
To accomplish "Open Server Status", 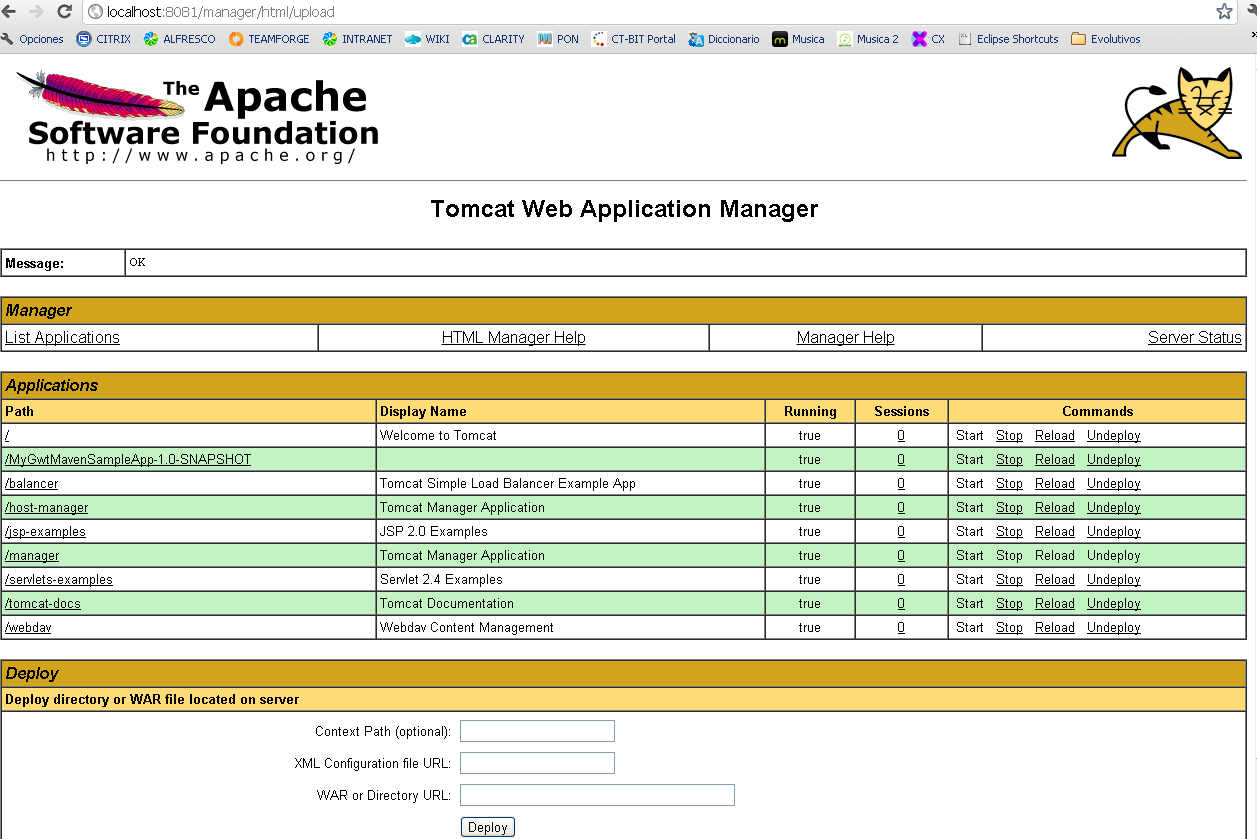I will pyautogui.click(x=1194, y=337).
